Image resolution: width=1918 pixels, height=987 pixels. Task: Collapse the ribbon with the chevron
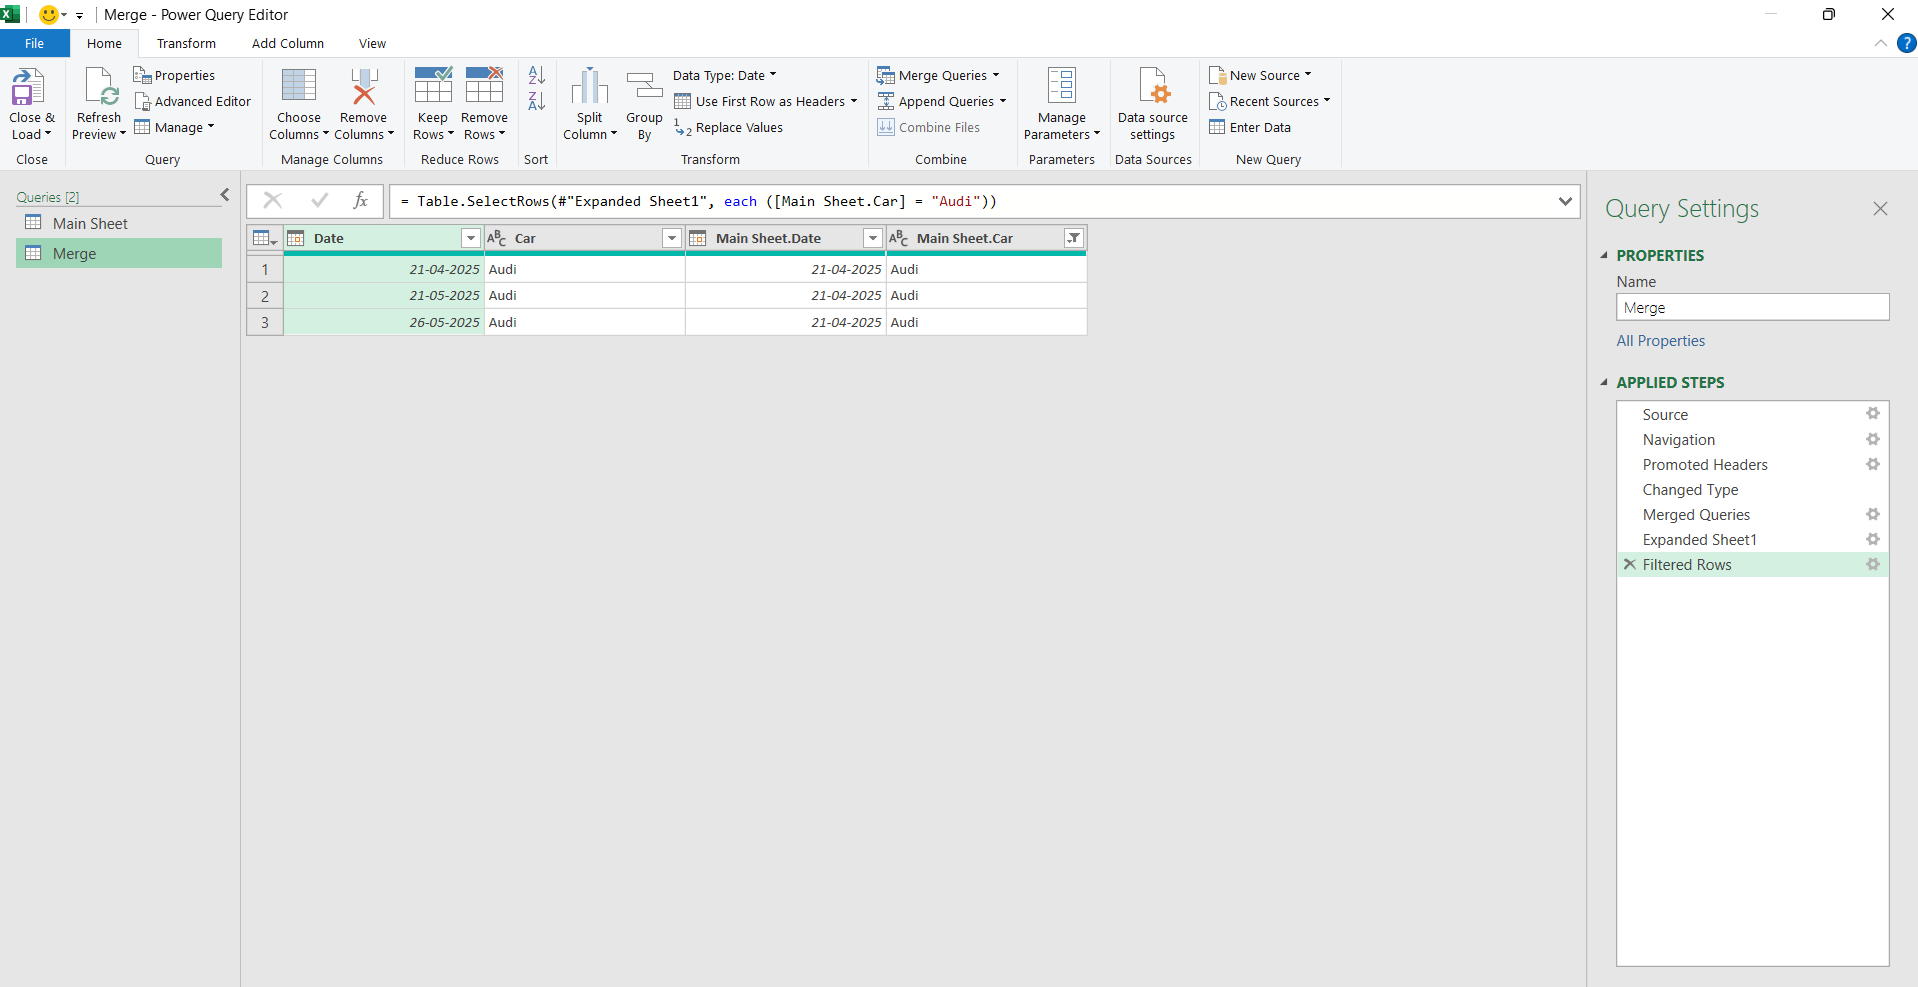[x=1881, y=43]
